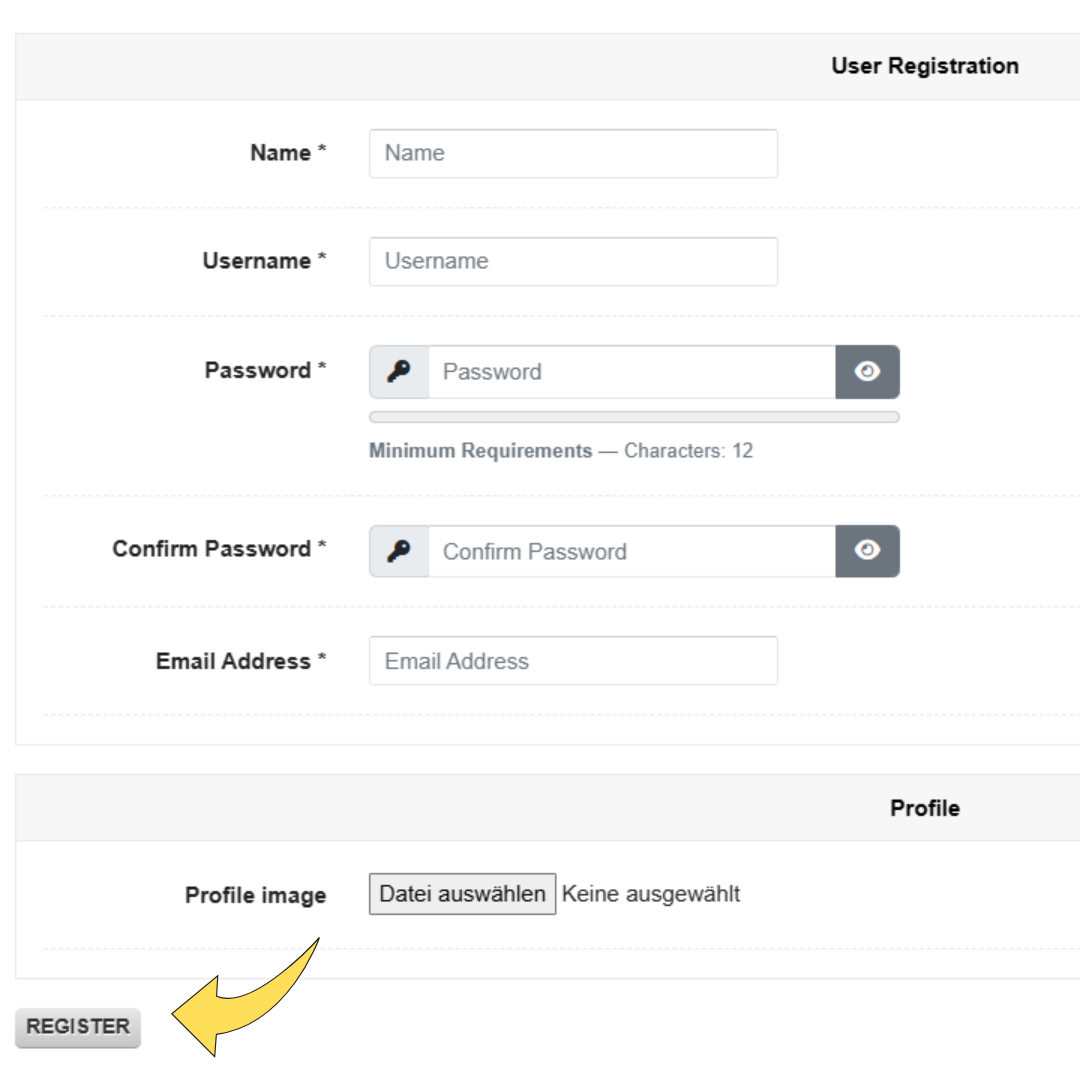Click the Email Address * label

241,661
